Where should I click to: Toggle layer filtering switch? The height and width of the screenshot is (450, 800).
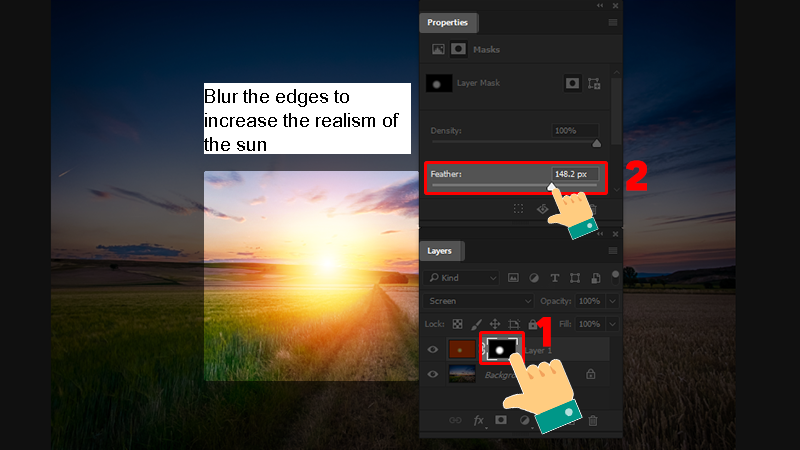click(615, 277)
